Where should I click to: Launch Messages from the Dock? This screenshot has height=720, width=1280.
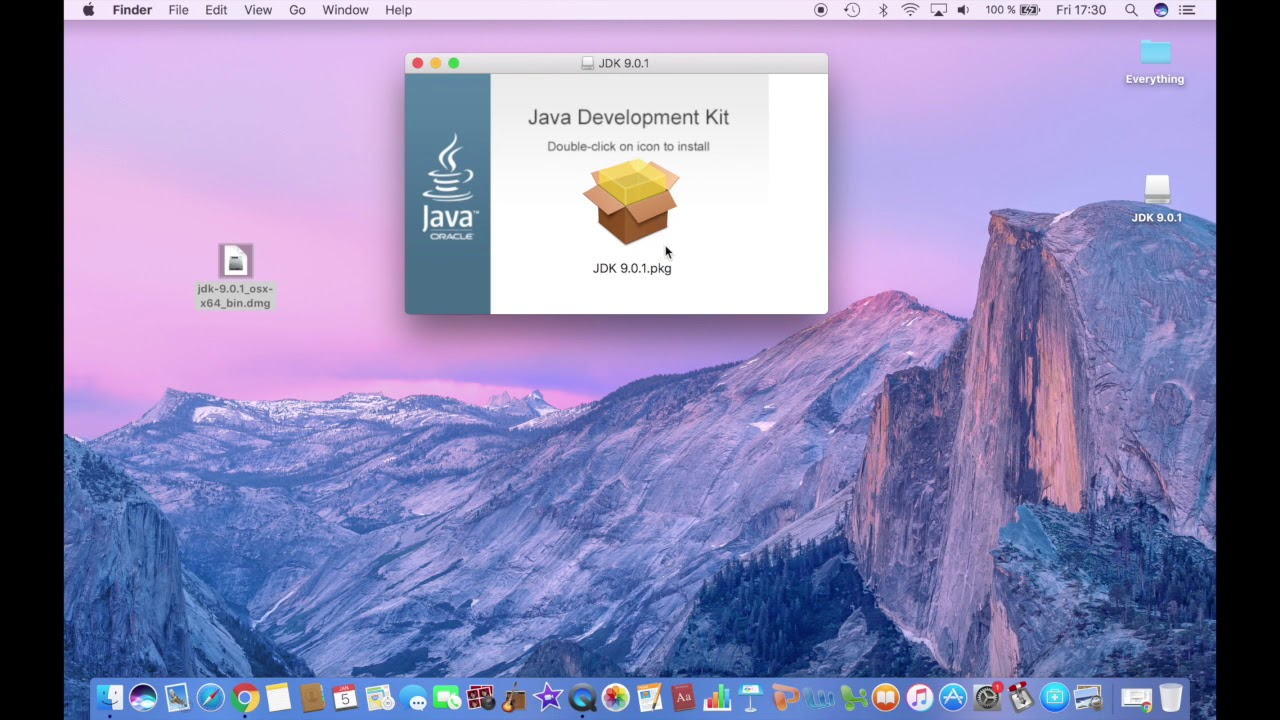(x=413, y=697)
